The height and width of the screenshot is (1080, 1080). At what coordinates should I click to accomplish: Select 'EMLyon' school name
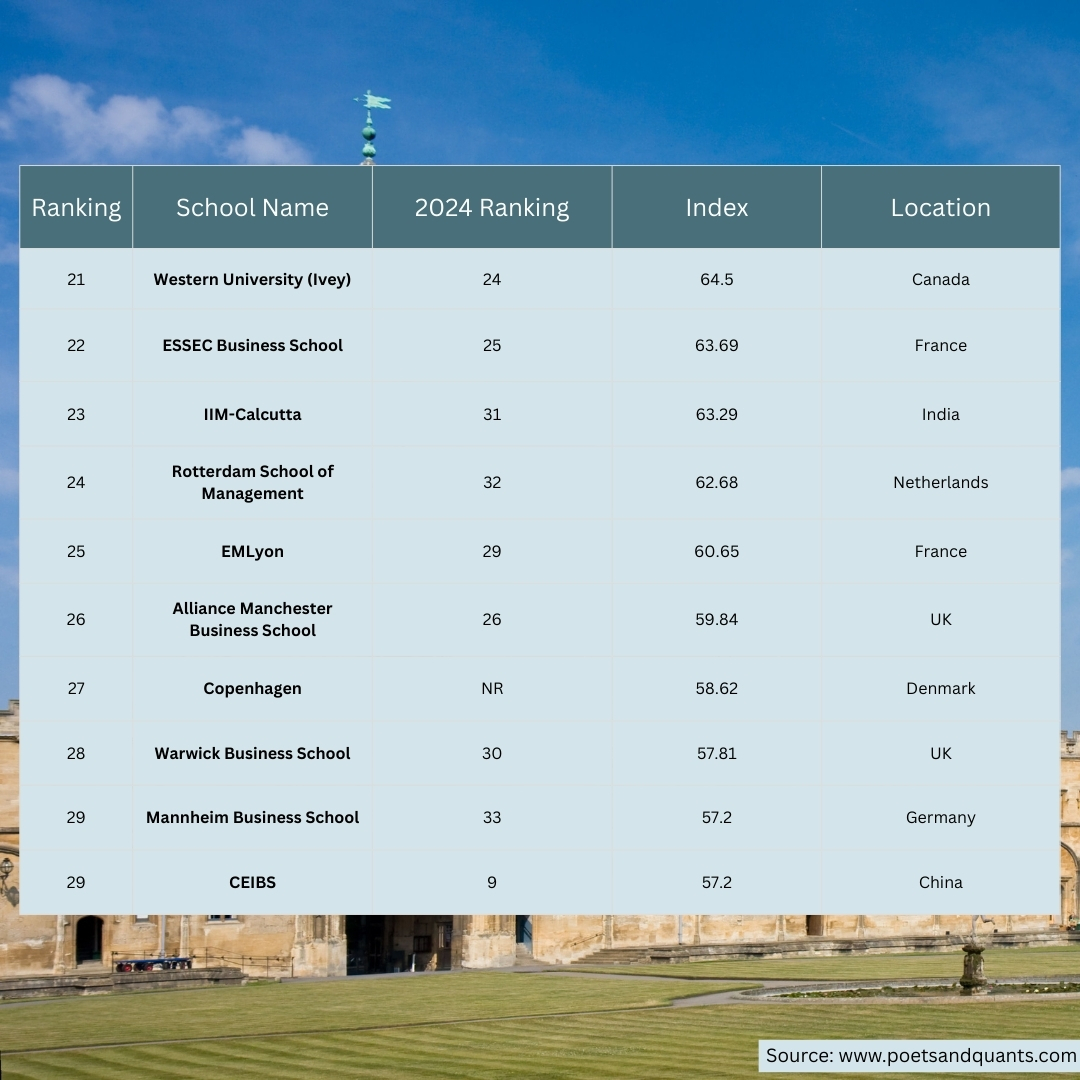[x=252, y=552]
